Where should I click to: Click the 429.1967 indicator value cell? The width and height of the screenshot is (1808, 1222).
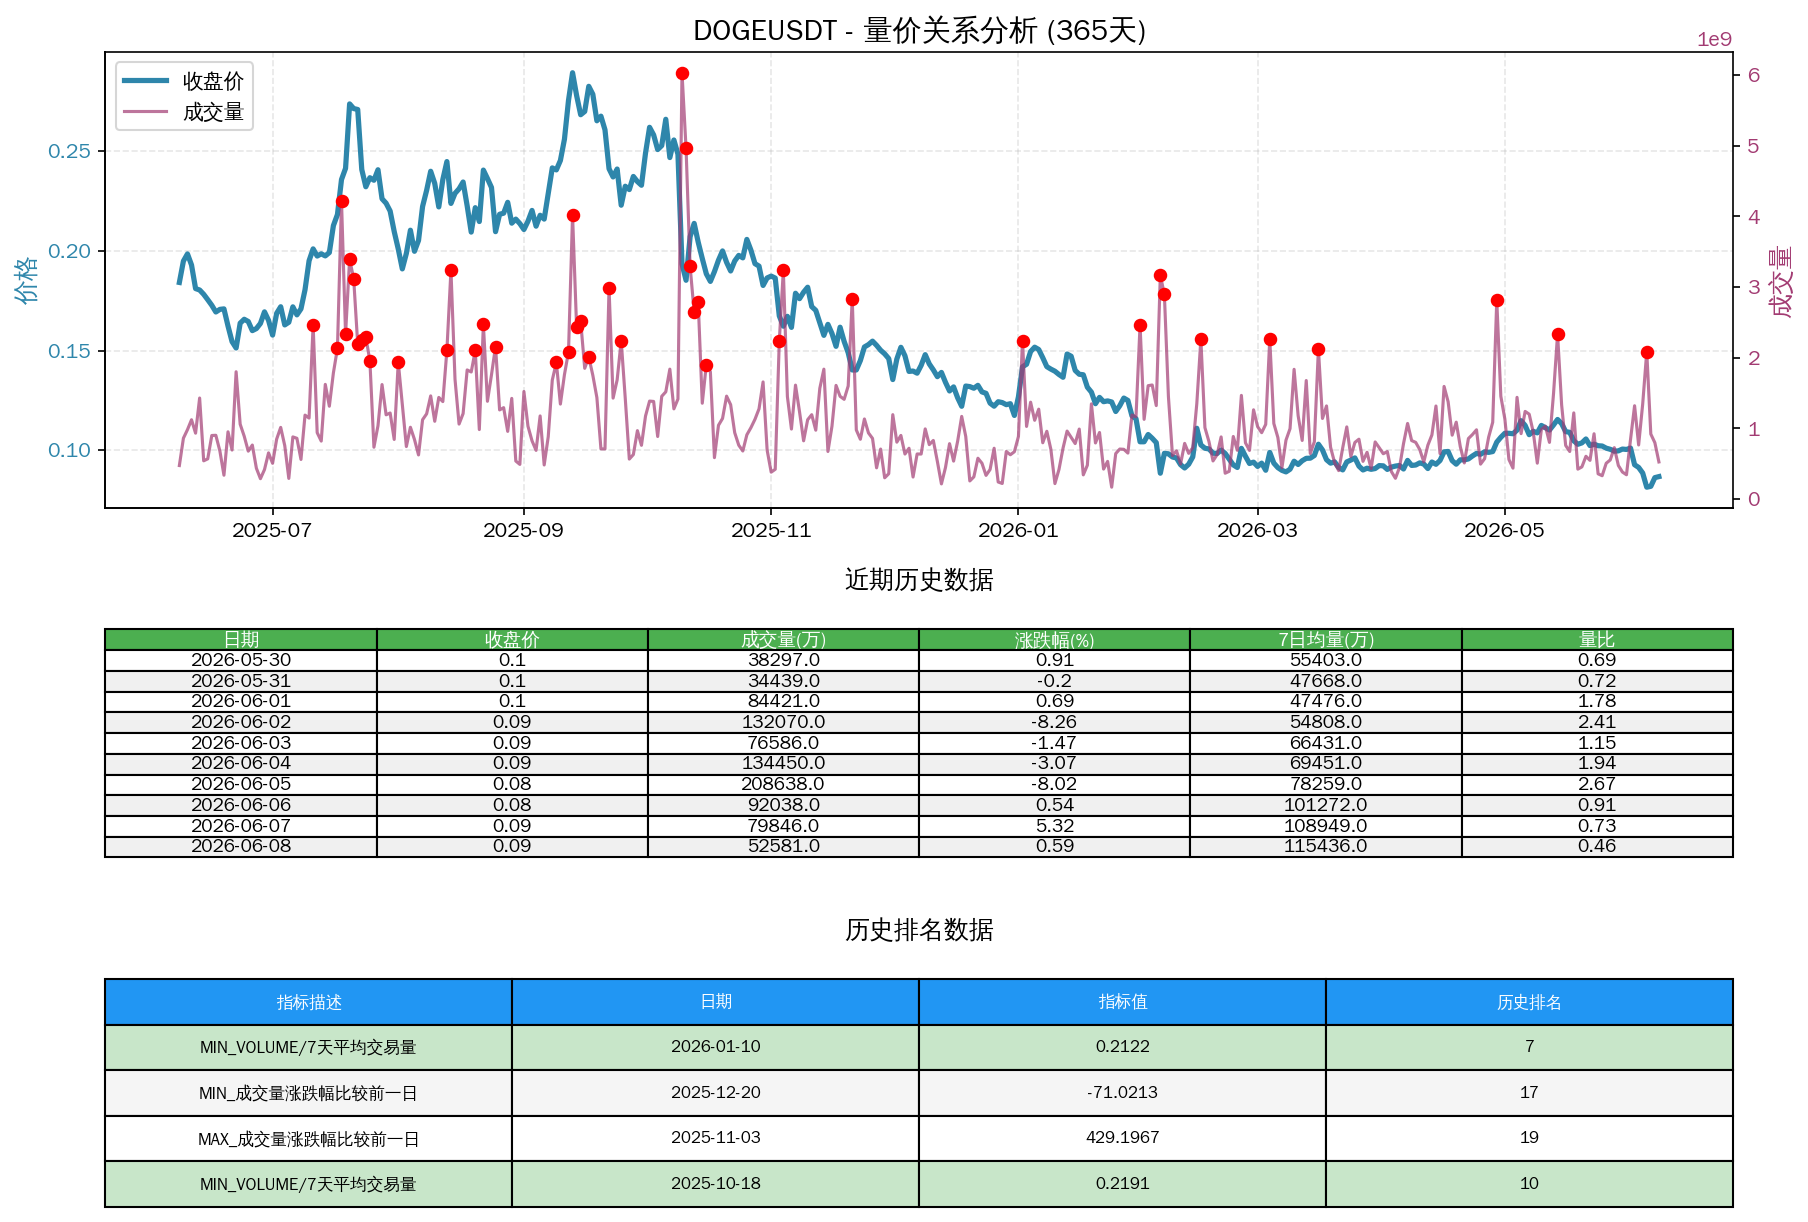click(x=1122, y=1139)
